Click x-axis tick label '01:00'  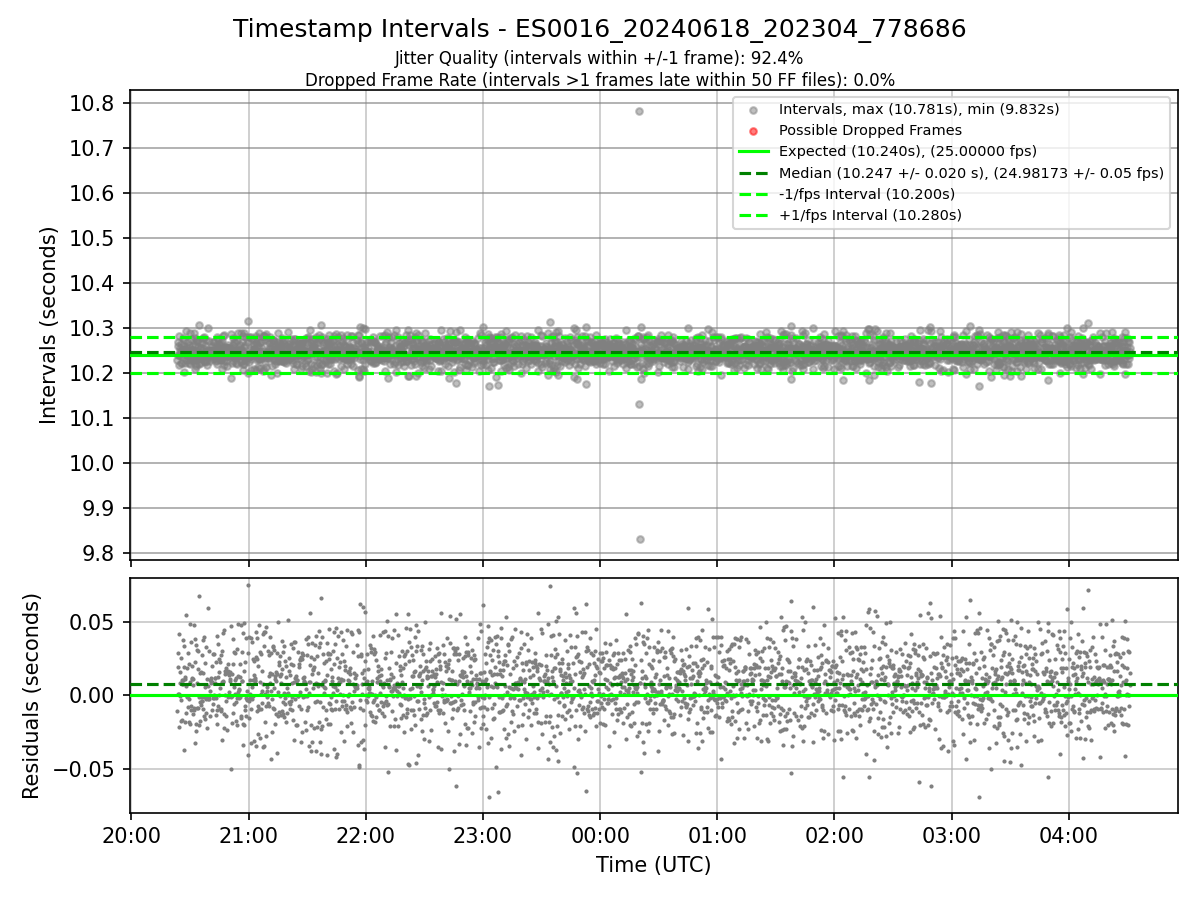(x=717, y=835)
